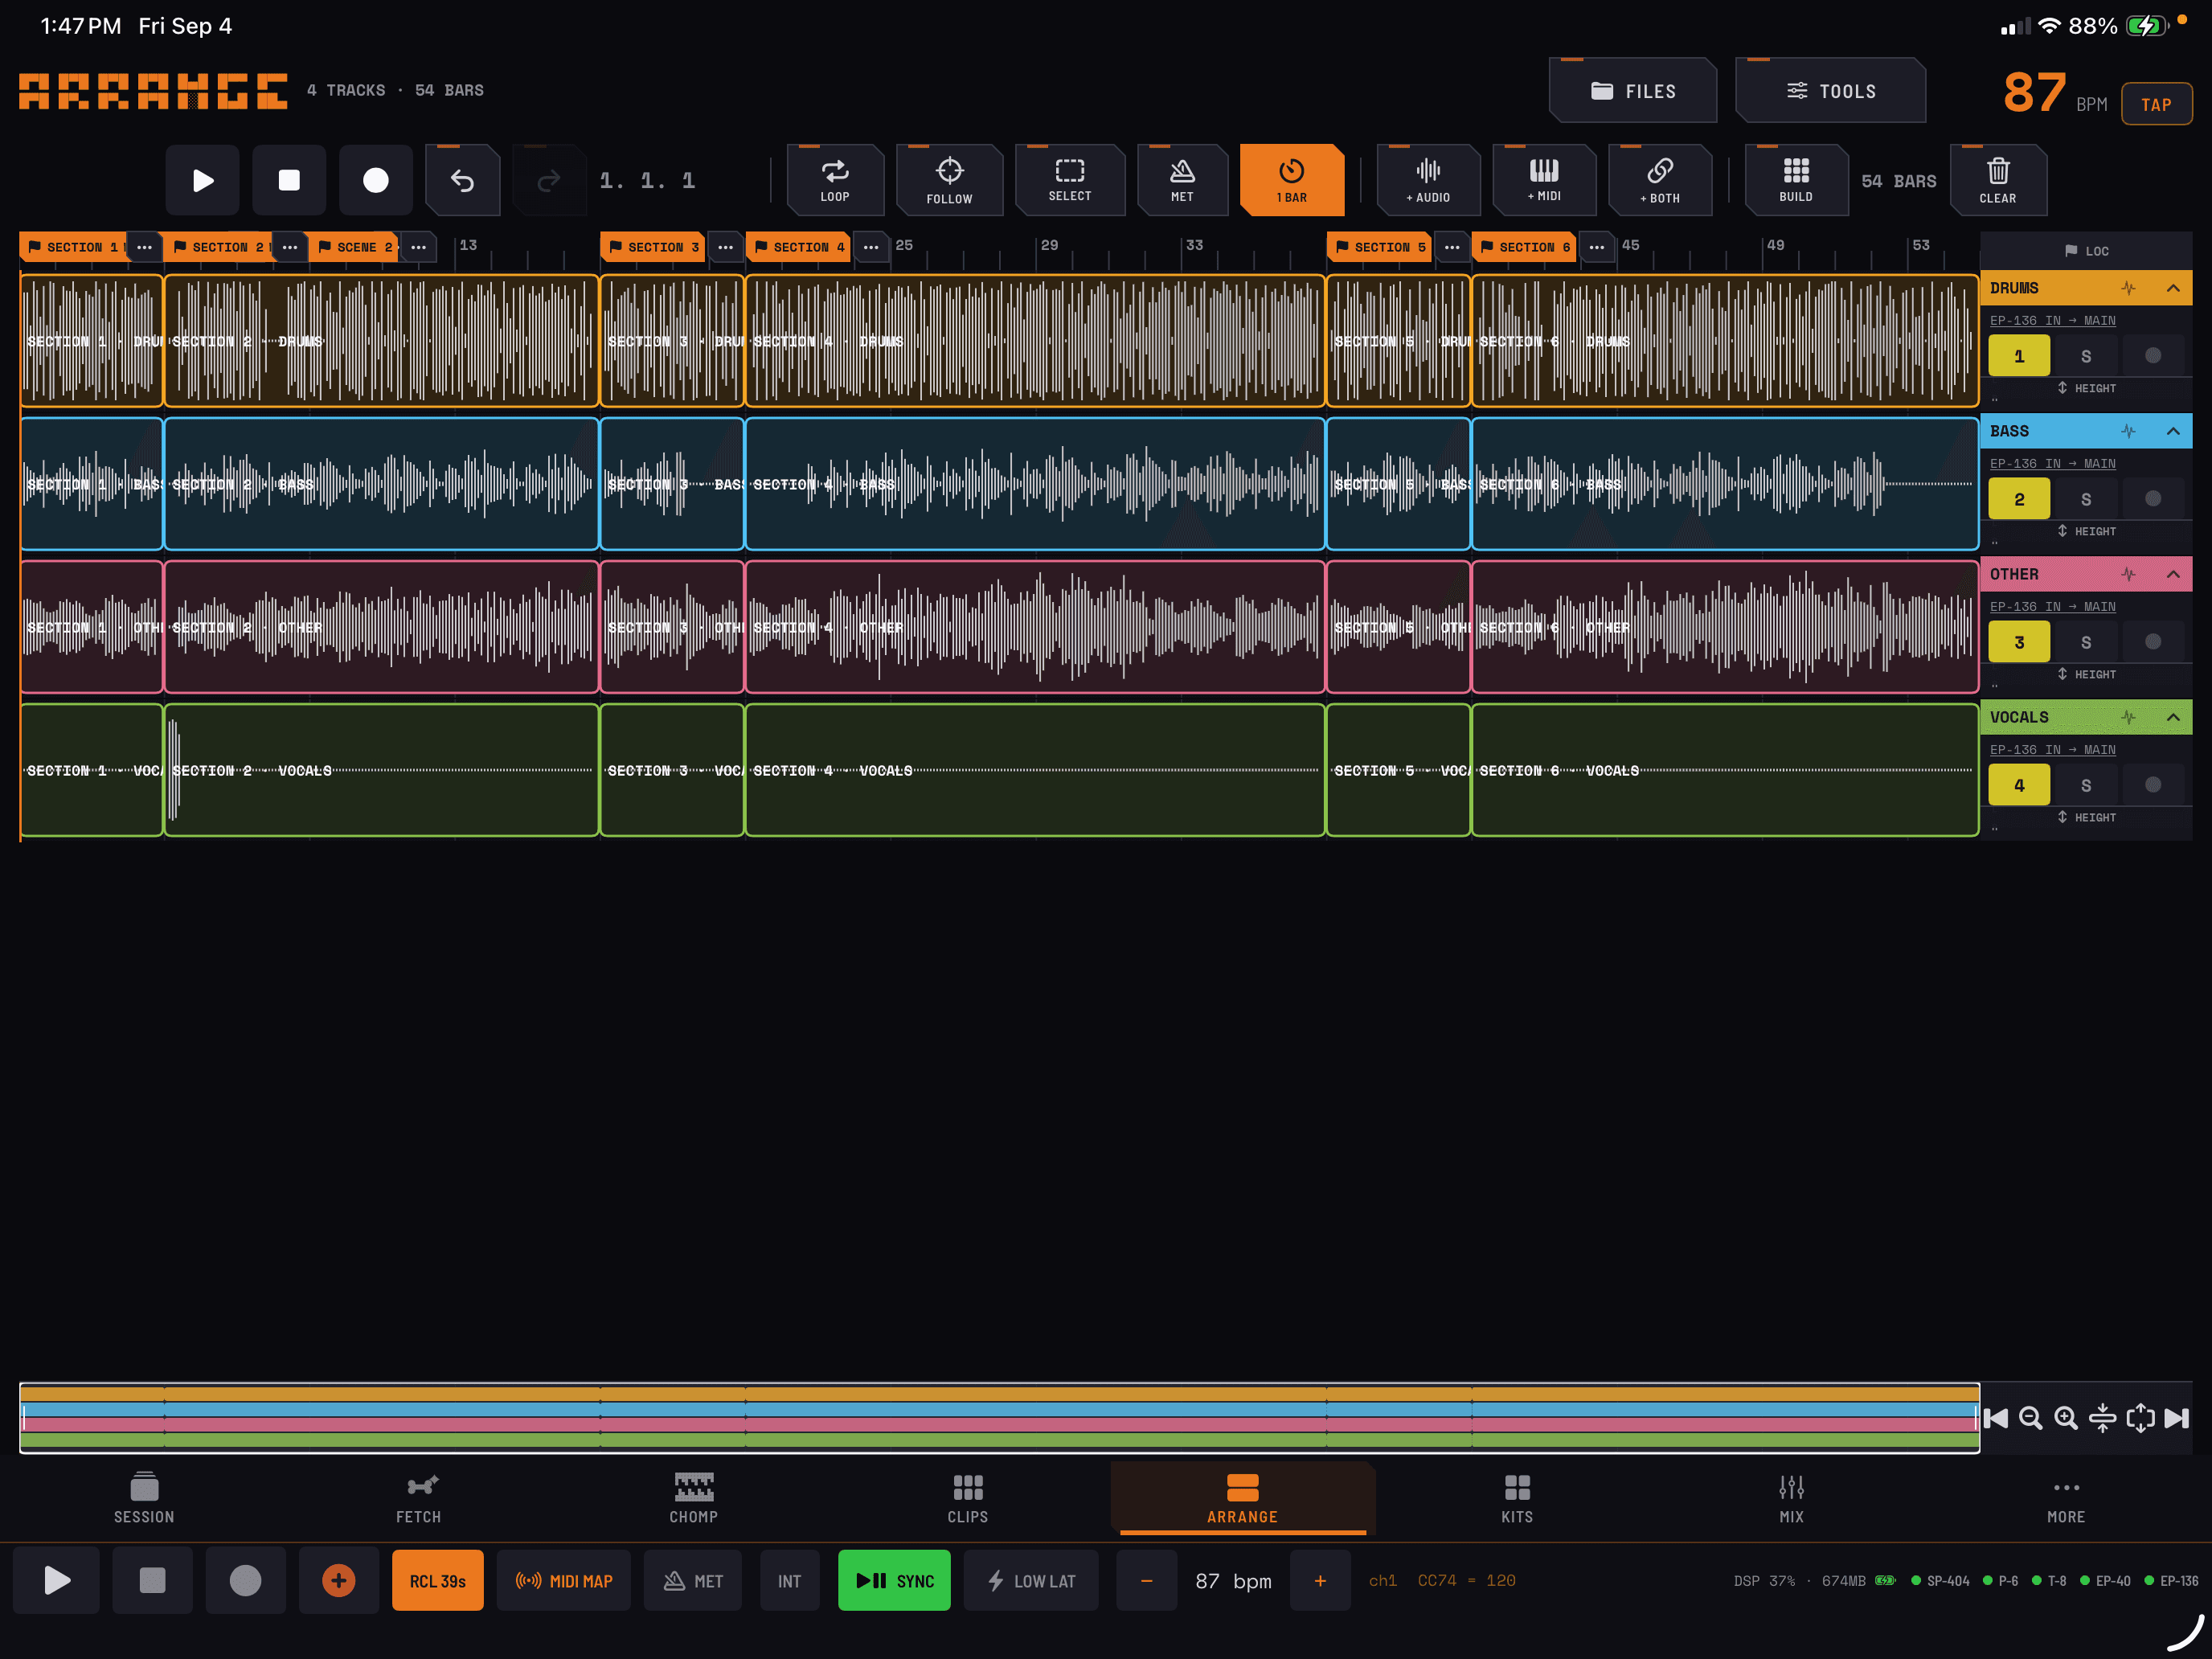The image size is (2212, 1659).
Task: Add an audio track with + Audio
Action: (x=1428, y=180)
